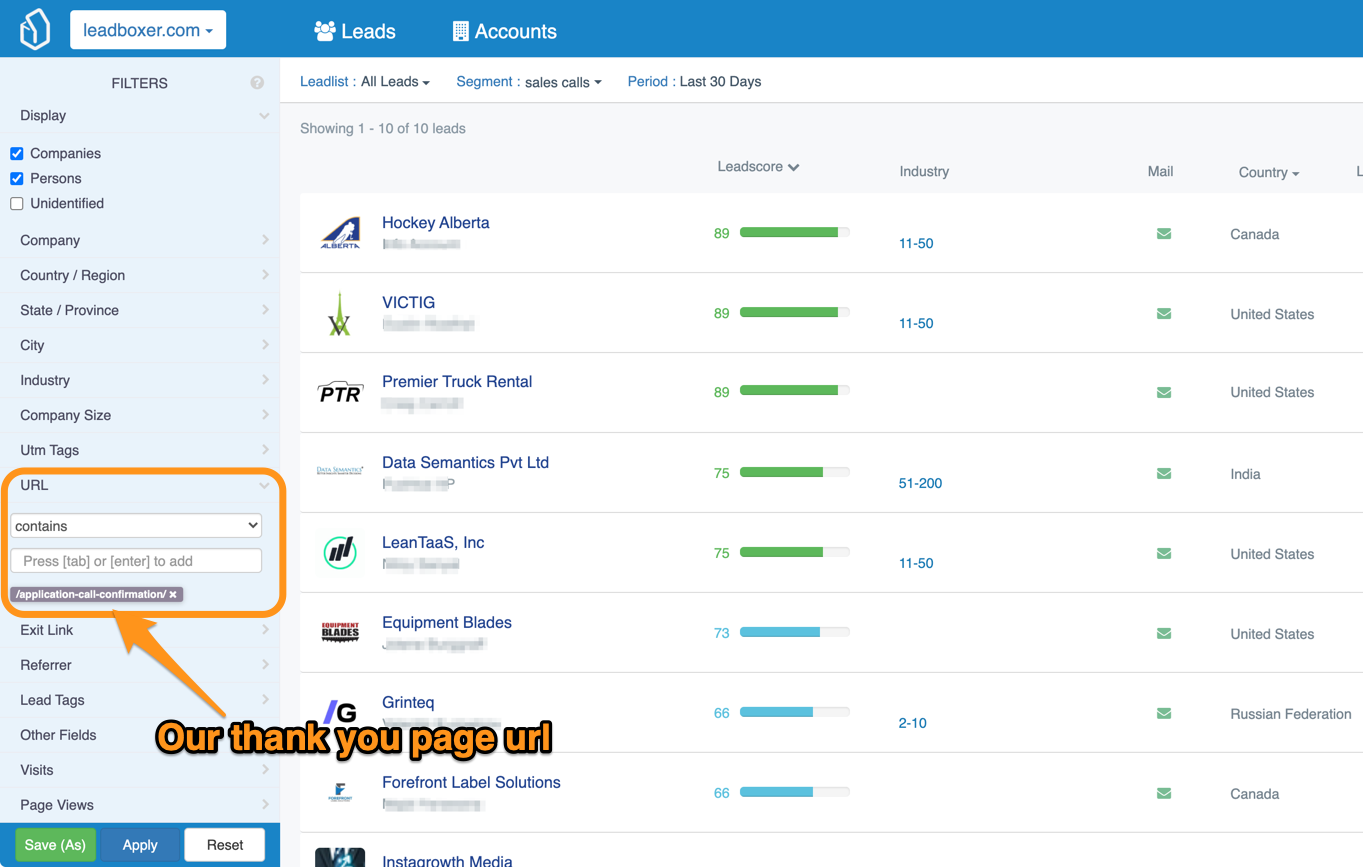Expand the Referrer filter
This screenshot has width=1363, height=867.
coord(140,665)
